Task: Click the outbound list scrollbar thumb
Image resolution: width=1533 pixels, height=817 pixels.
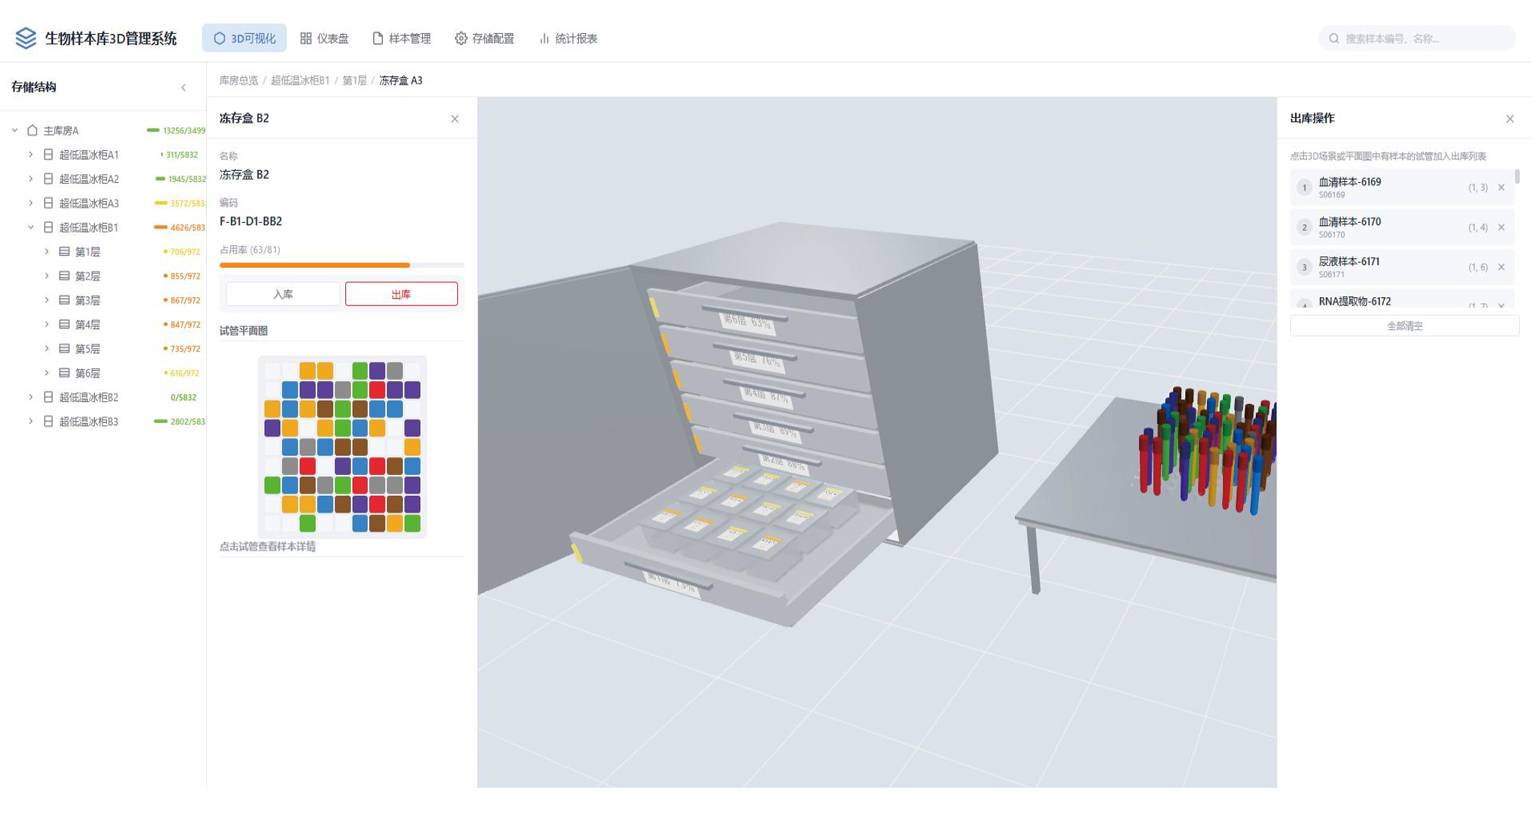Action: pos(1517,177)
